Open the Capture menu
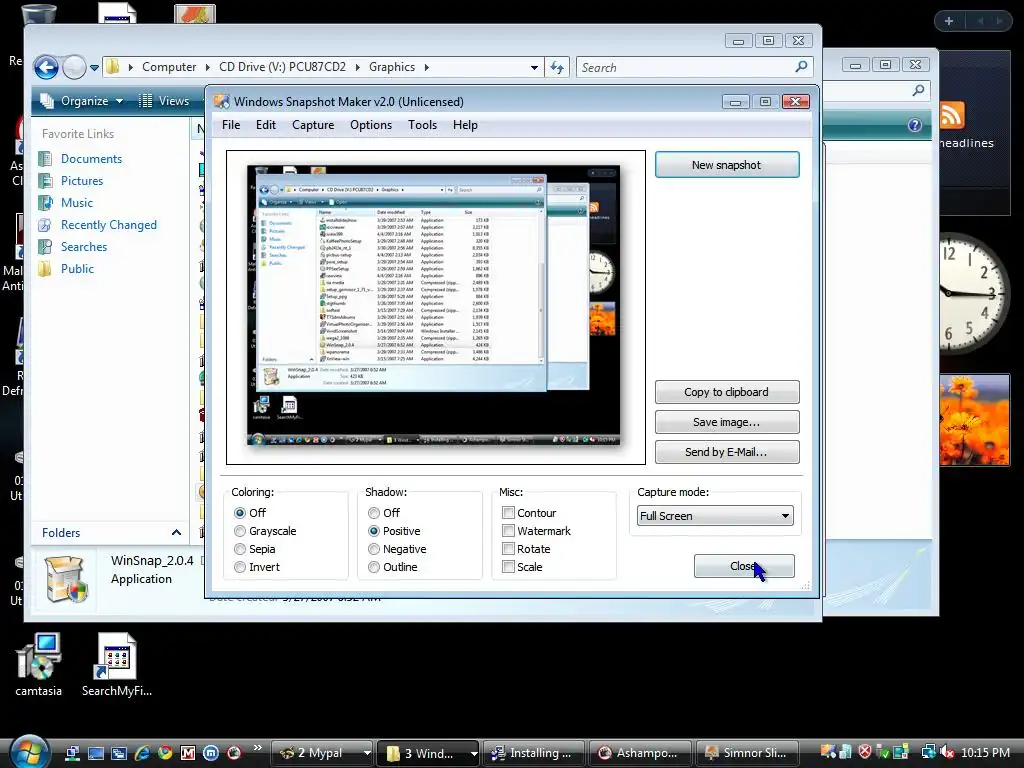1024x768 pixels. pyautogui.click(x=313, y=125)
